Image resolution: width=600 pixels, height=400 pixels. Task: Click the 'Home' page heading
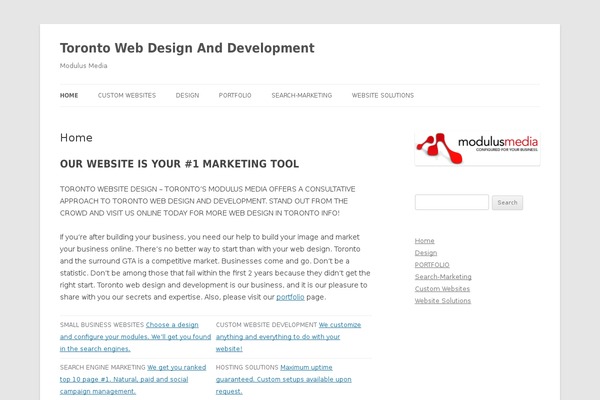[76, 138]
